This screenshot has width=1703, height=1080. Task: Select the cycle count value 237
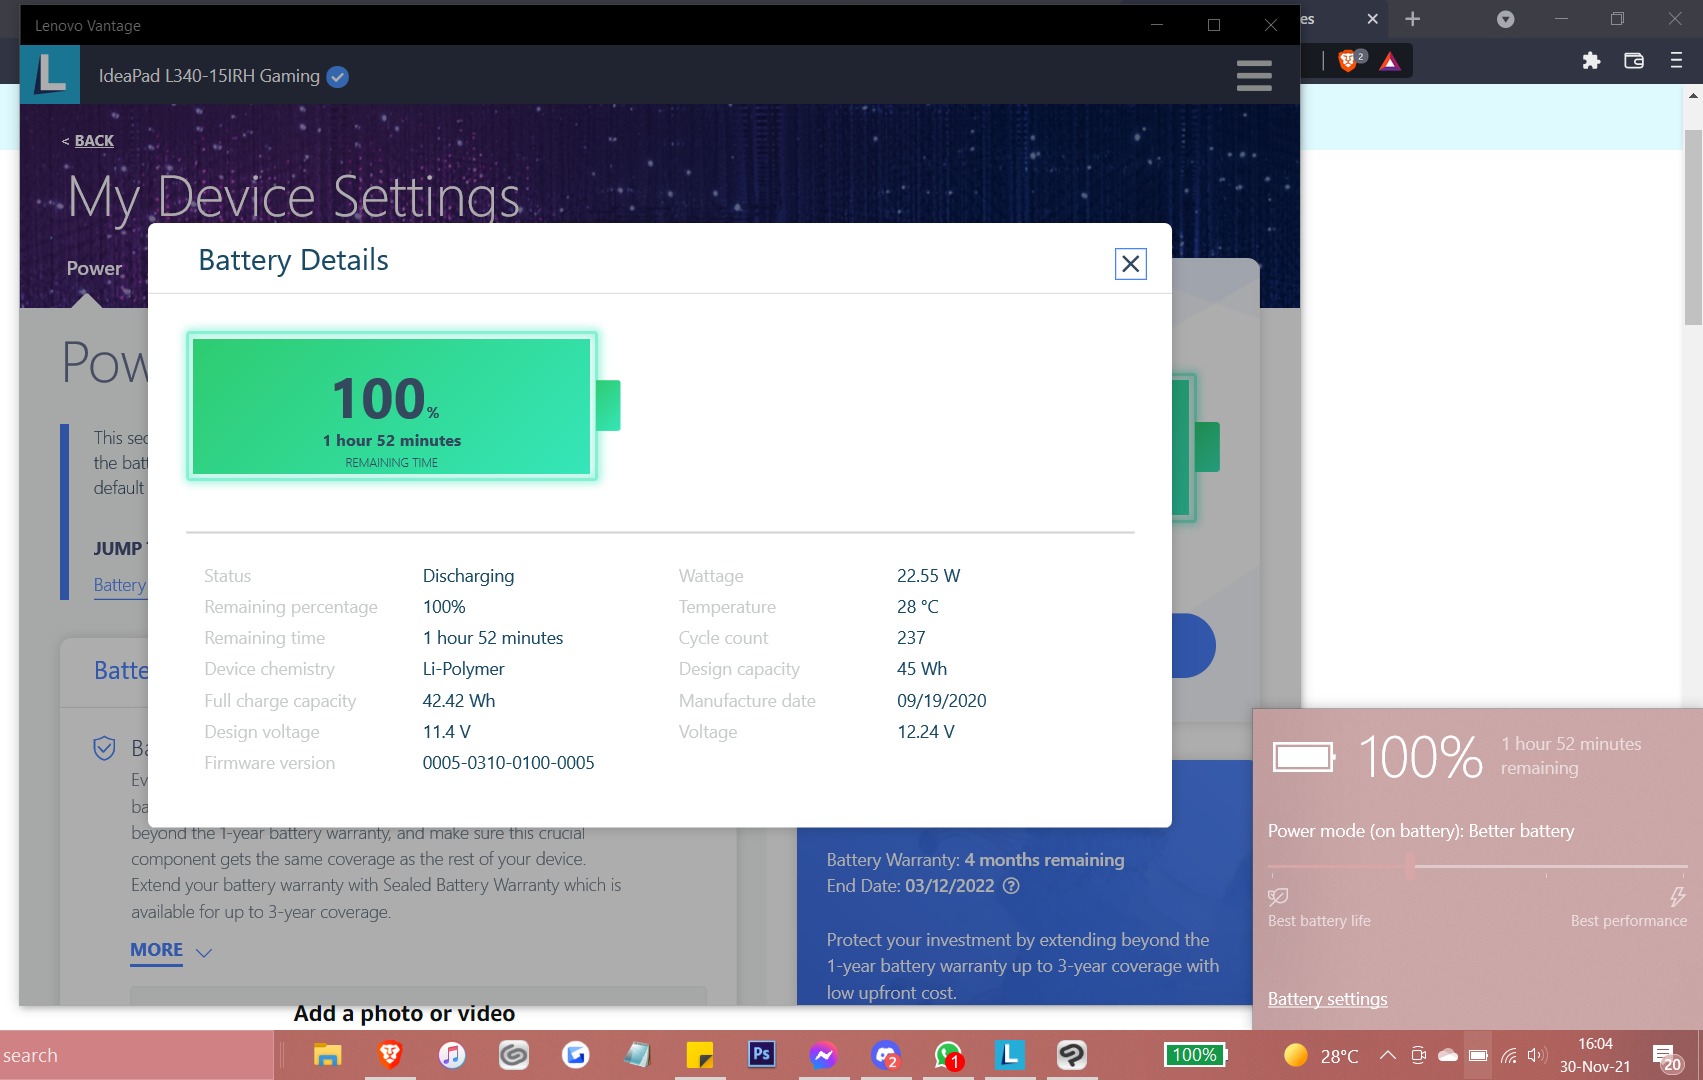coord(911,638)
